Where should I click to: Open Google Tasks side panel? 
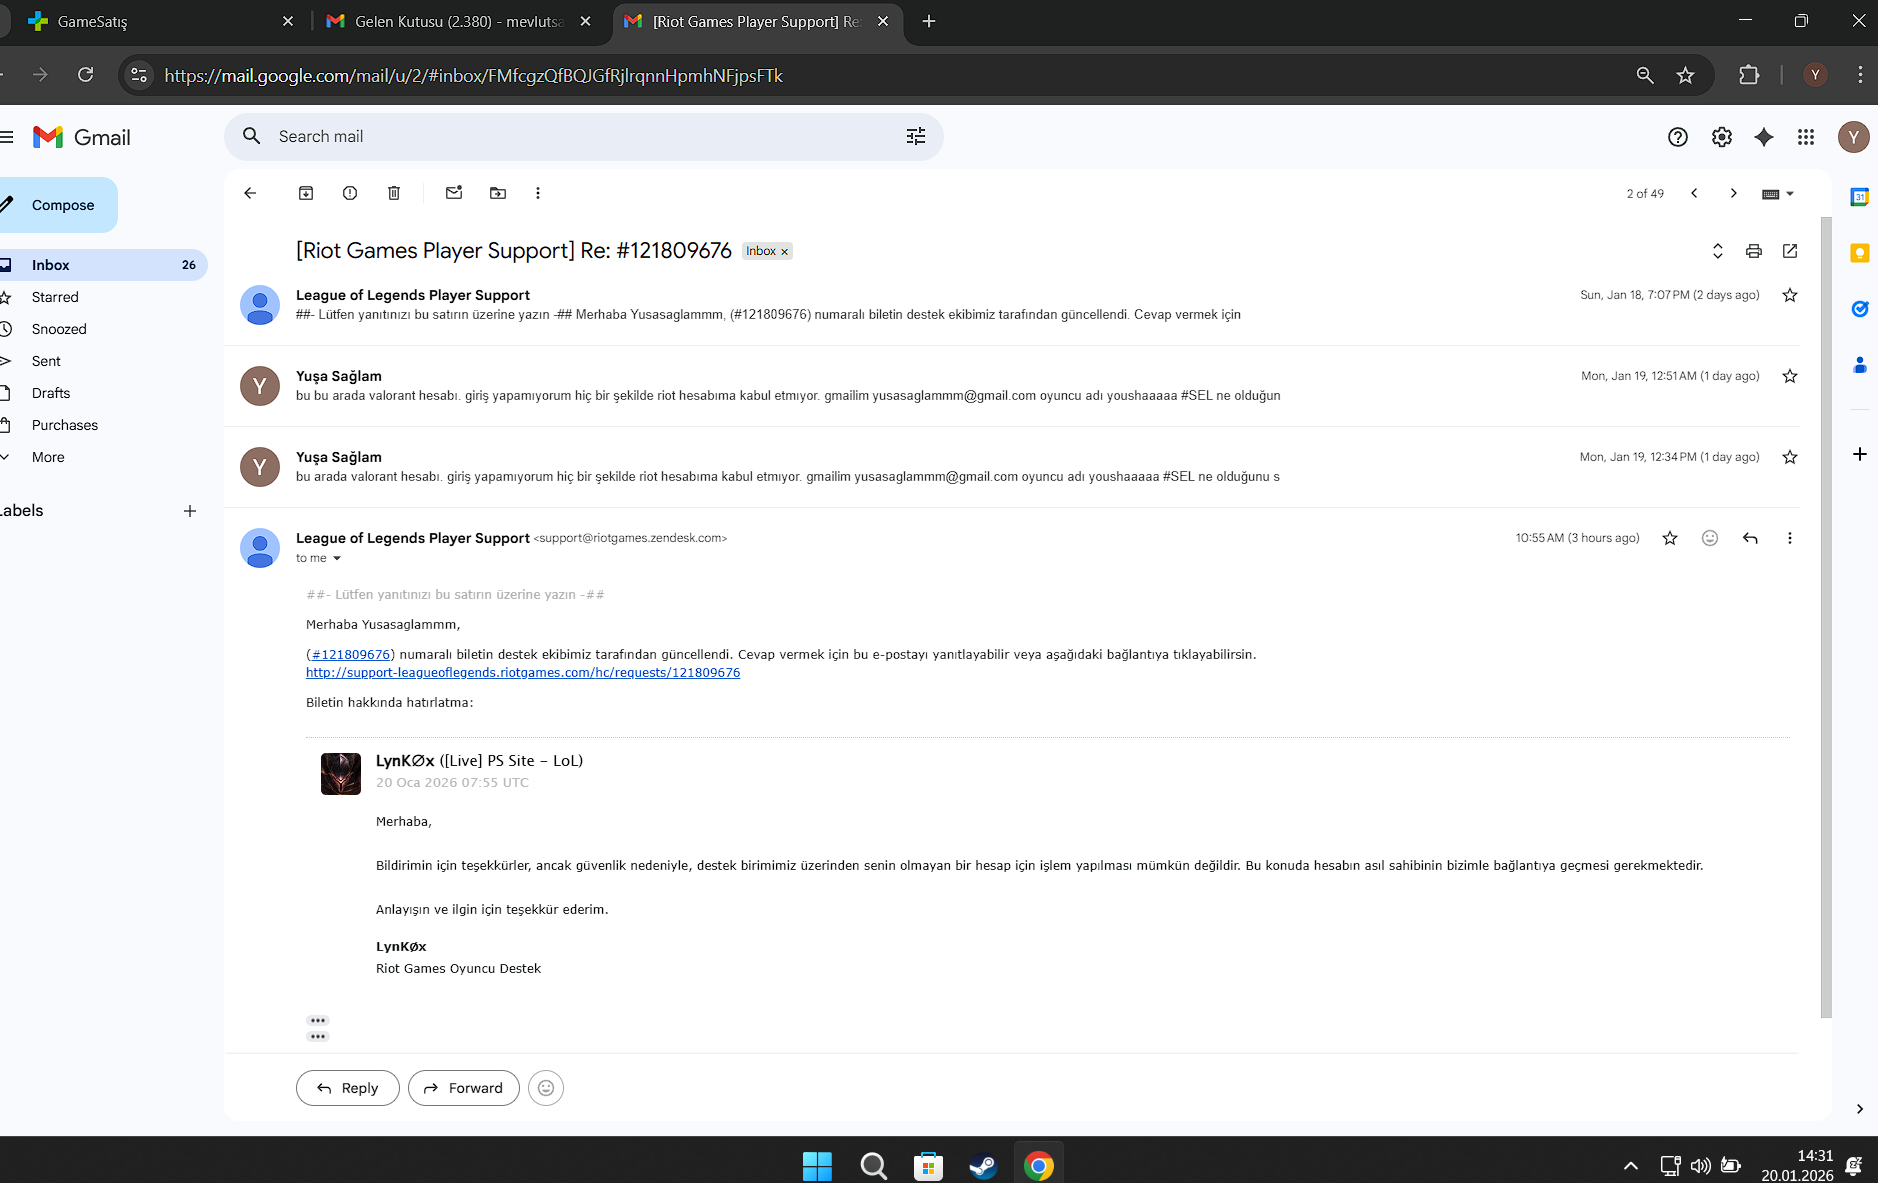pyautogui.click(x=1860, y=309)
